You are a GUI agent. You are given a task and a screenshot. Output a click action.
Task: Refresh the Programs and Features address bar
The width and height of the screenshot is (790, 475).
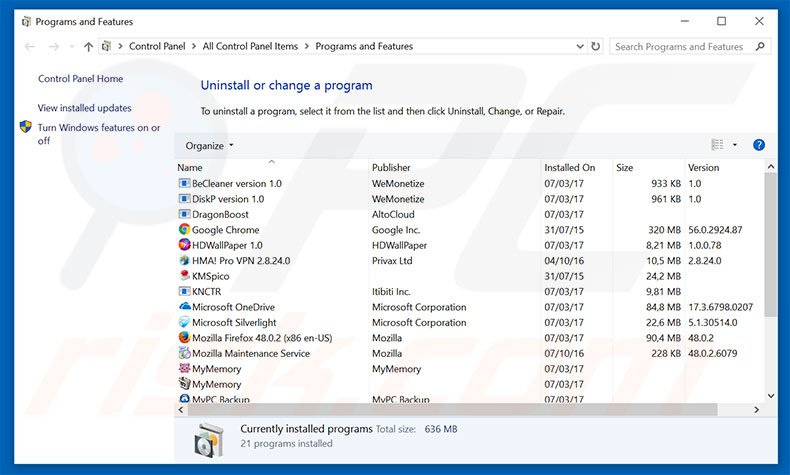pyautogui.click(x=596, y=46)
